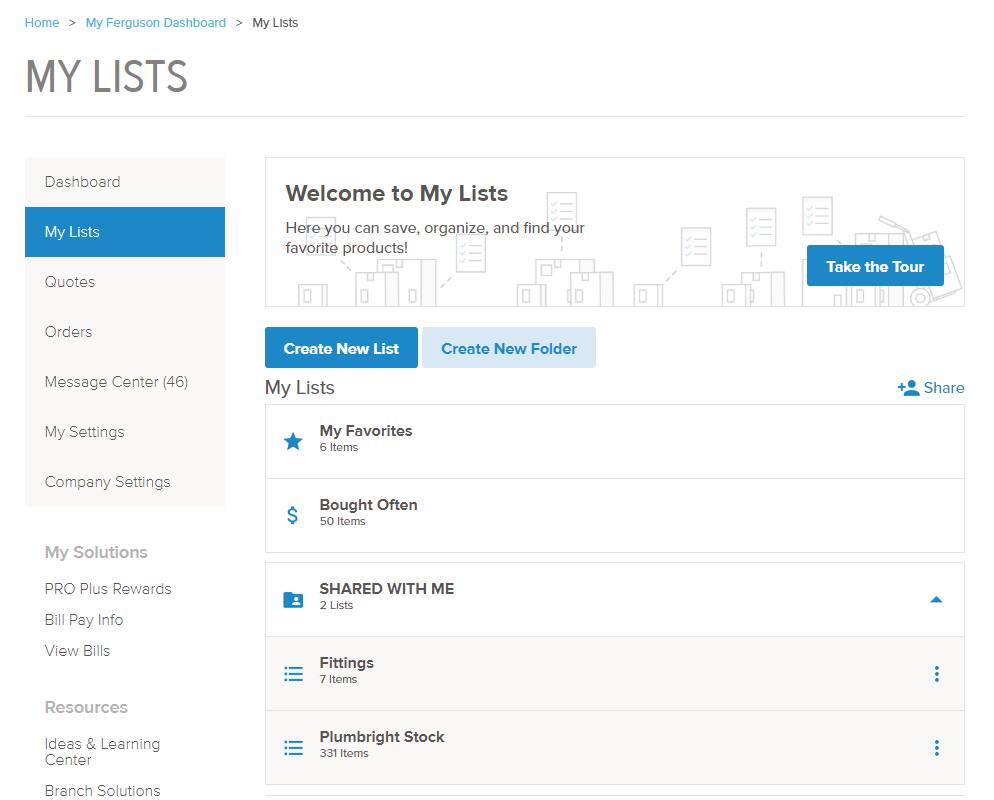Click the dollar sign icon on Bought Often

(x=292, y=512)
